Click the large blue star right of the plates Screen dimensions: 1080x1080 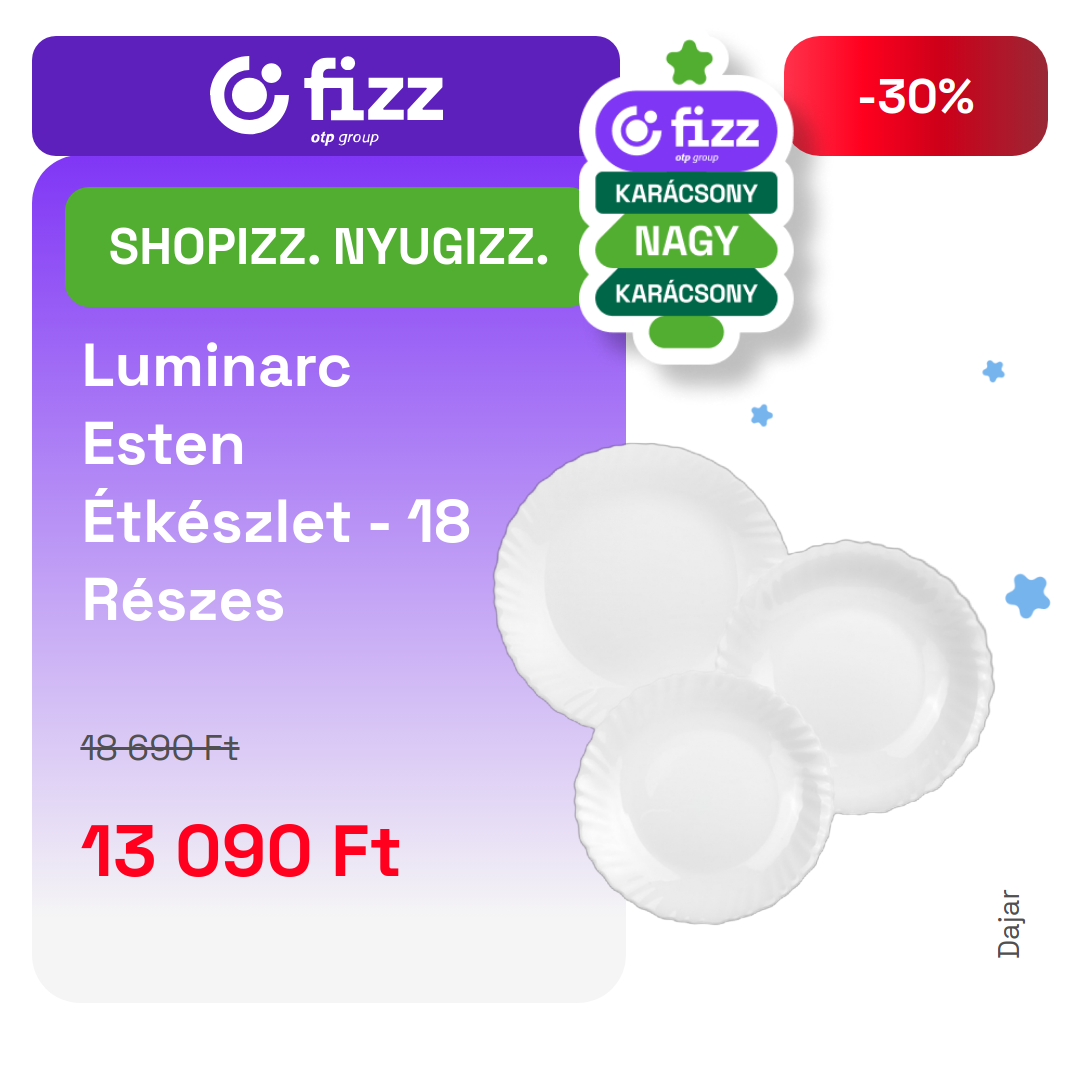[1028, 596]
